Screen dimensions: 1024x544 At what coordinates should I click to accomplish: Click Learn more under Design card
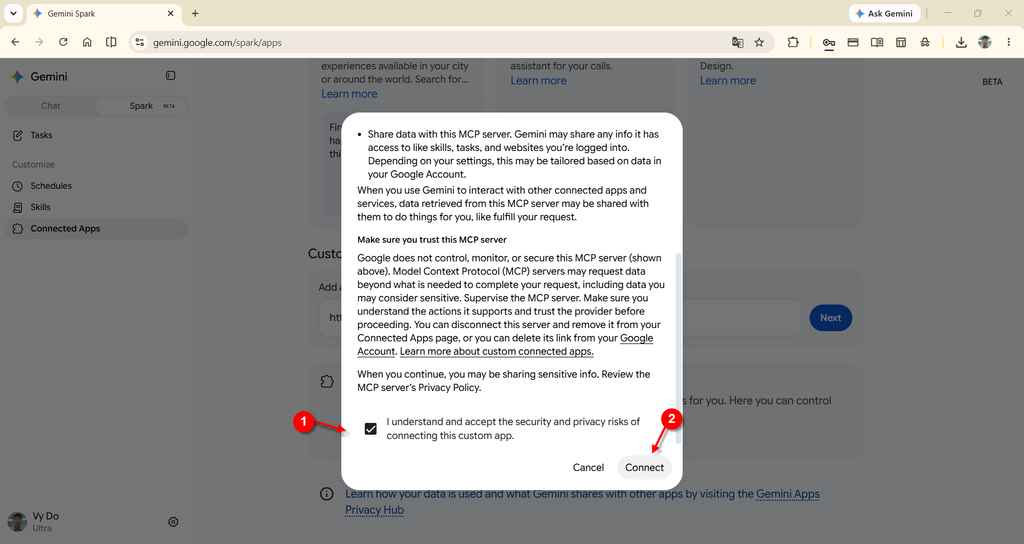pos(728,80)
